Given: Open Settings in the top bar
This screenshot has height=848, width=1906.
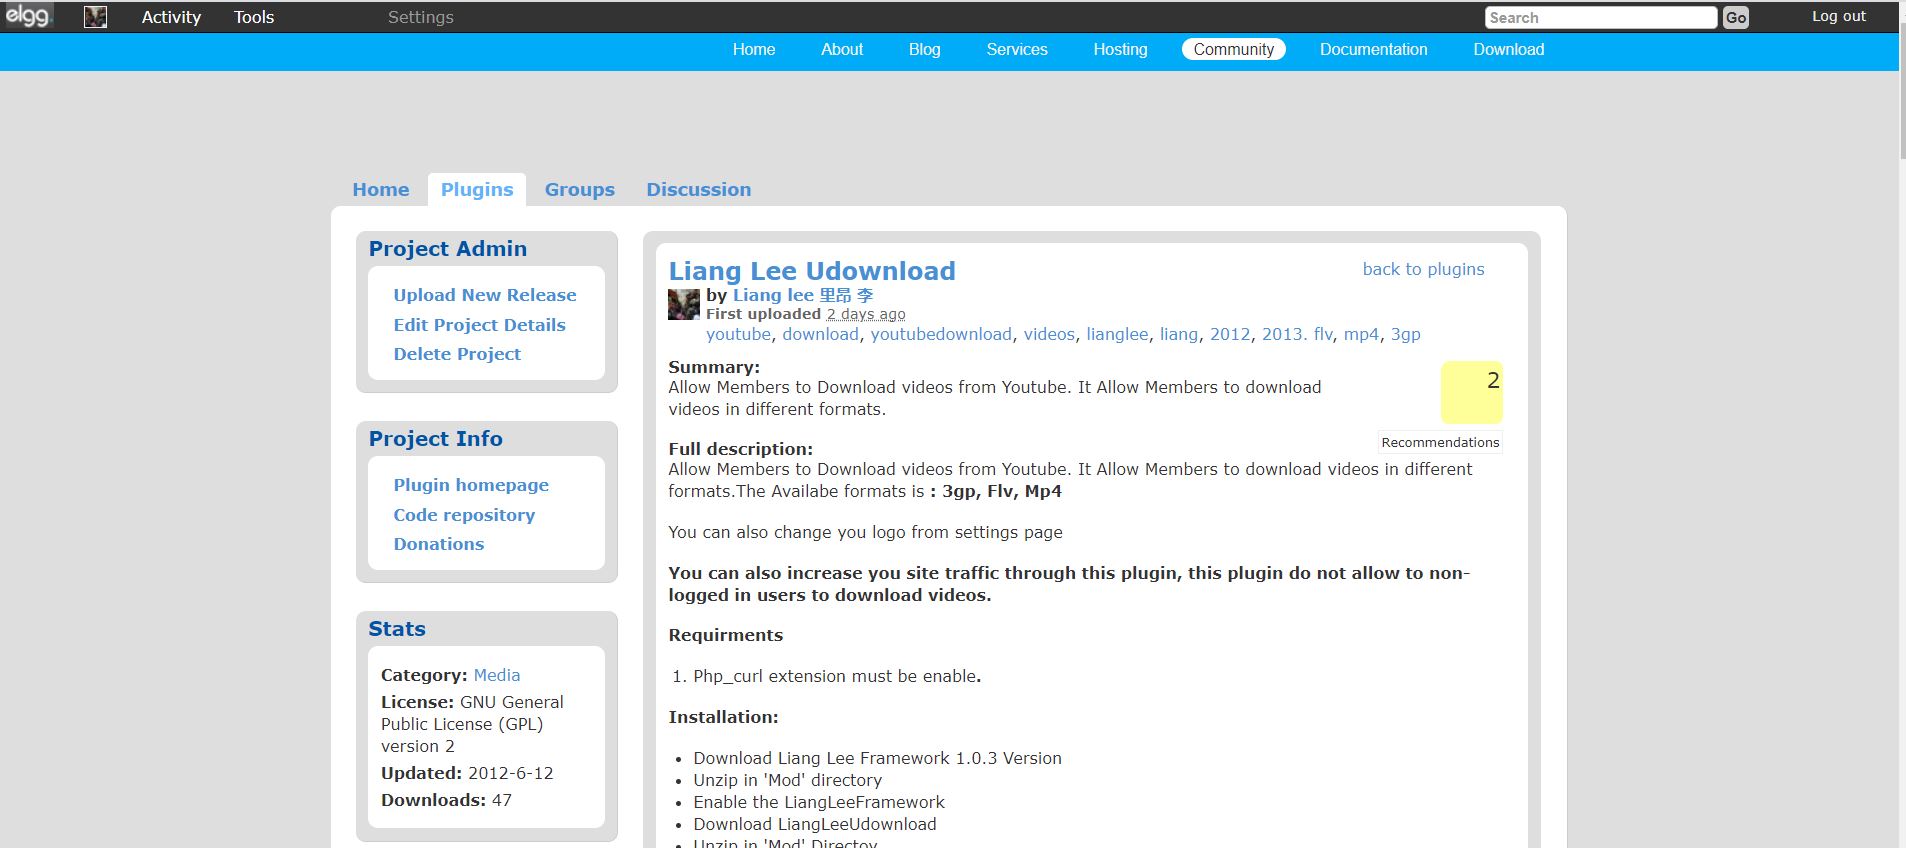Looking at the screenshot, I should (421, 17).
